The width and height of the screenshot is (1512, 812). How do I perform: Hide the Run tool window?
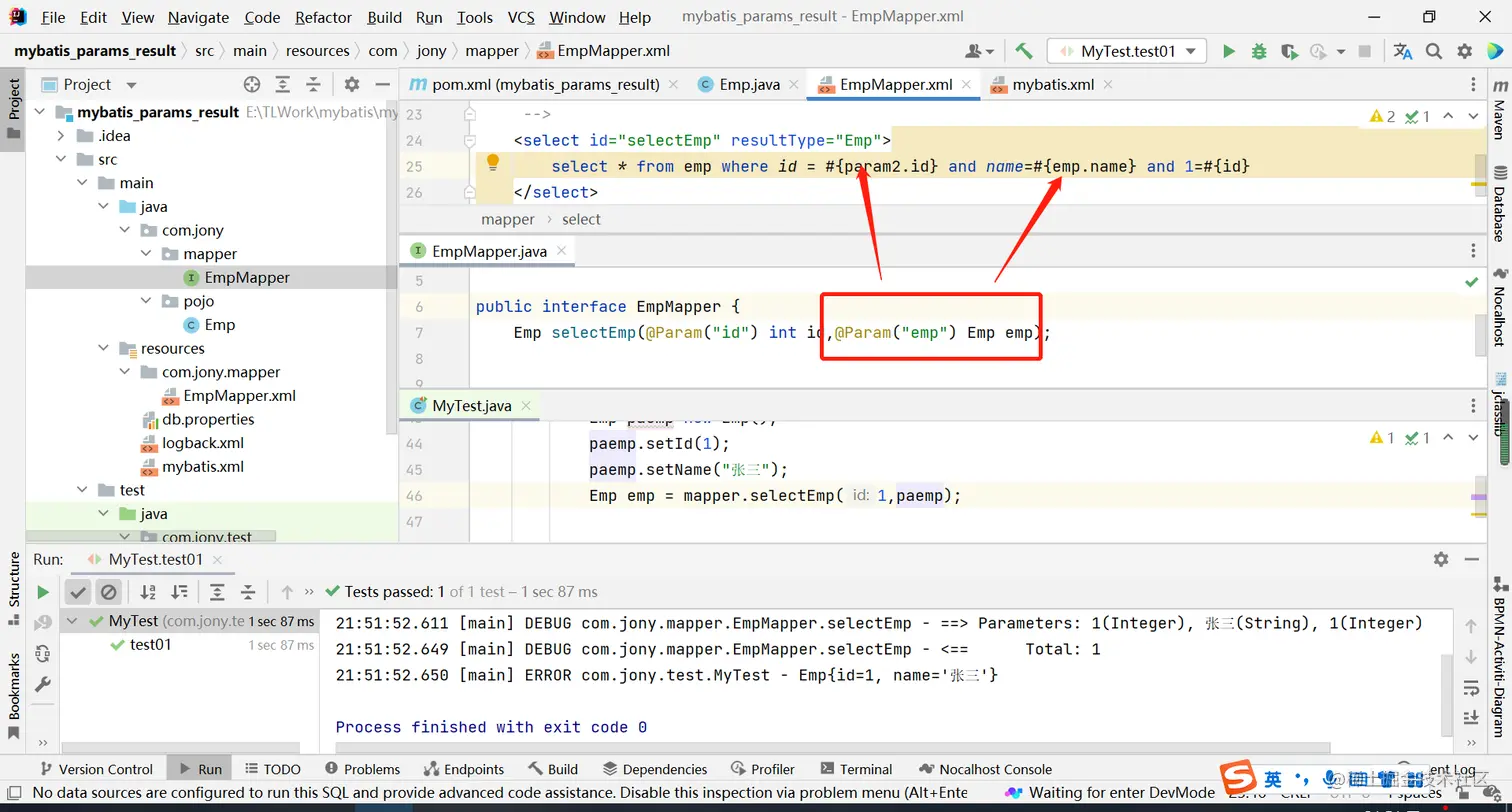click(x=1472, y=560)
